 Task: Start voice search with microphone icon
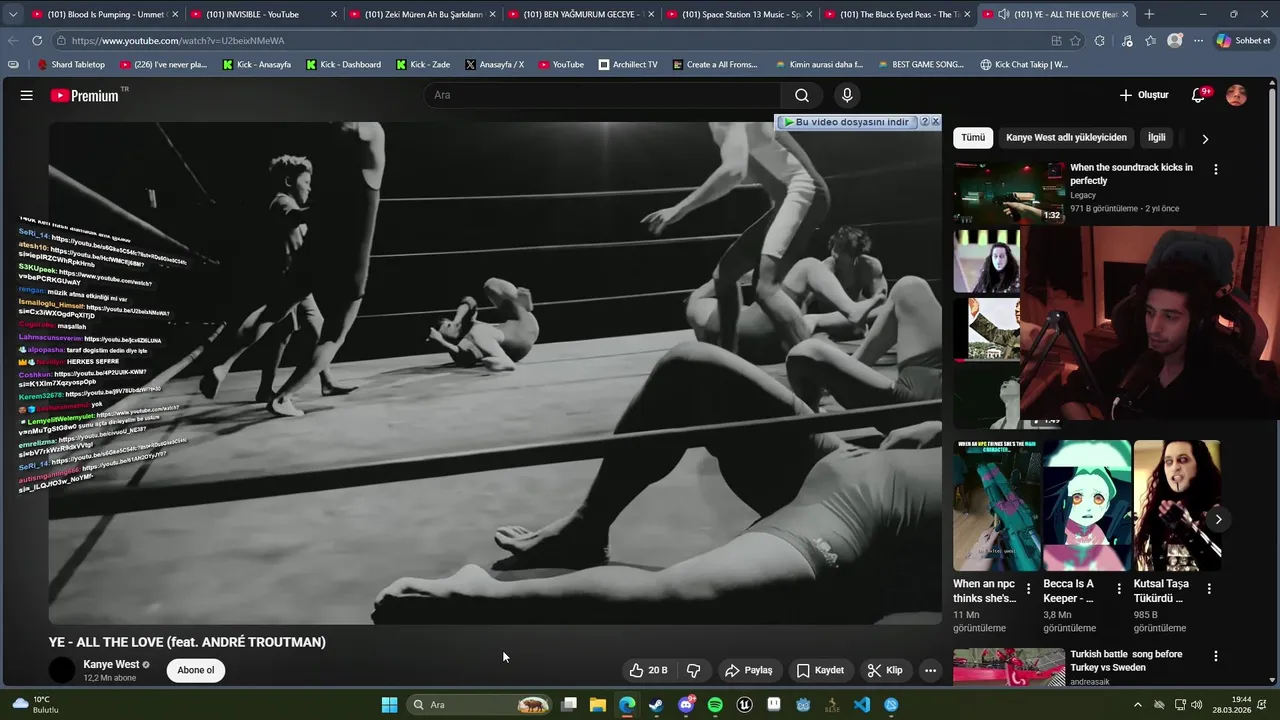point(847,95)
